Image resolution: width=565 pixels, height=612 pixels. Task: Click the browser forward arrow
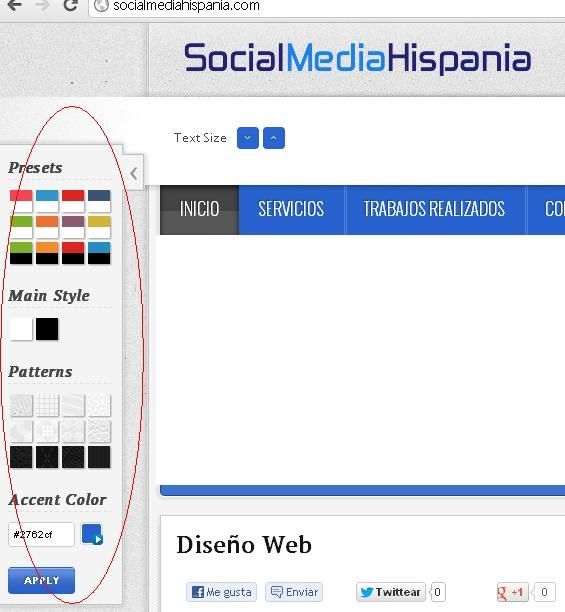pos(42,5)
